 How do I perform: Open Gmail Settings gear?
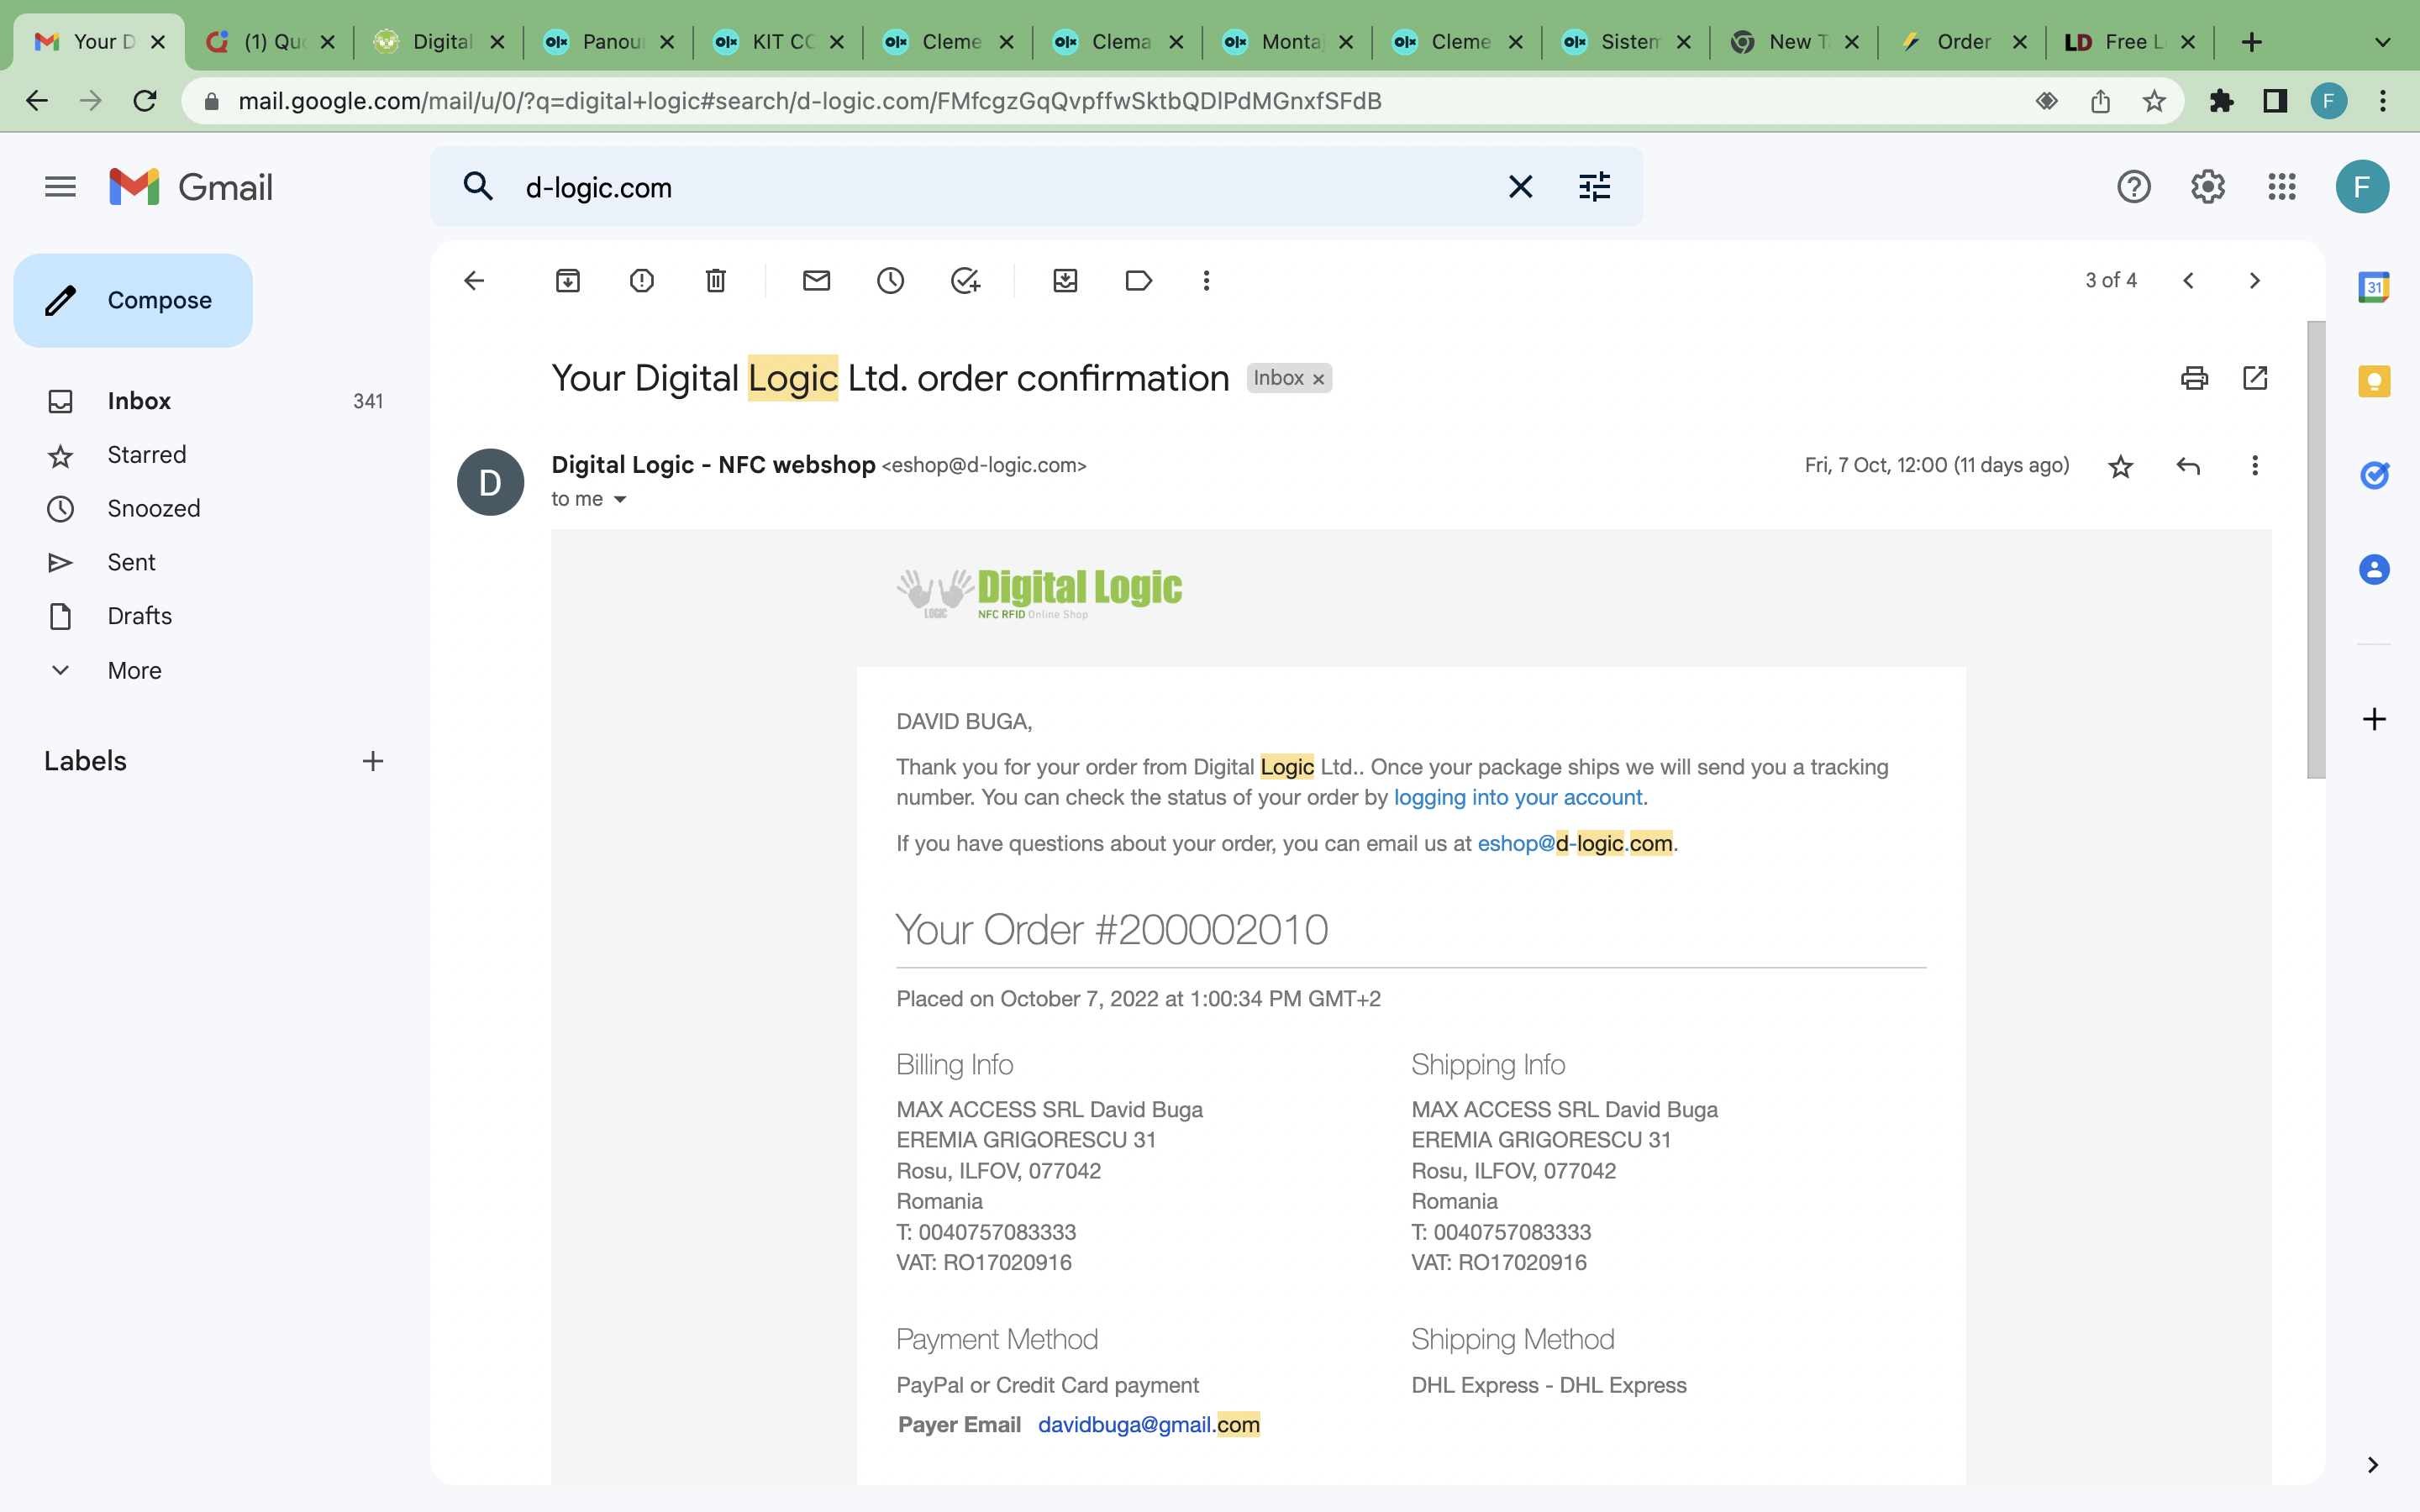[2208, 187]
